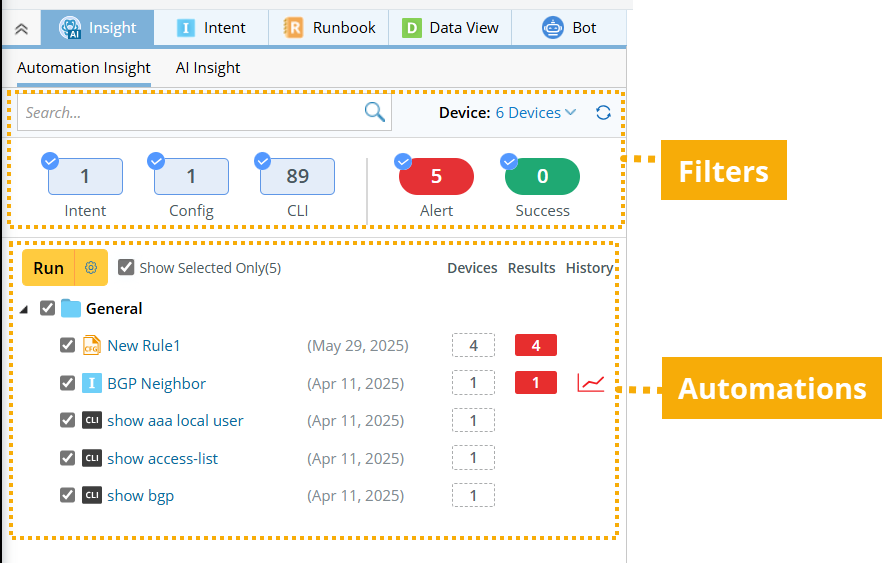This screenshot has height=563, width=882.
Task: Click devices count for show access-list
Action: (473, 458)
